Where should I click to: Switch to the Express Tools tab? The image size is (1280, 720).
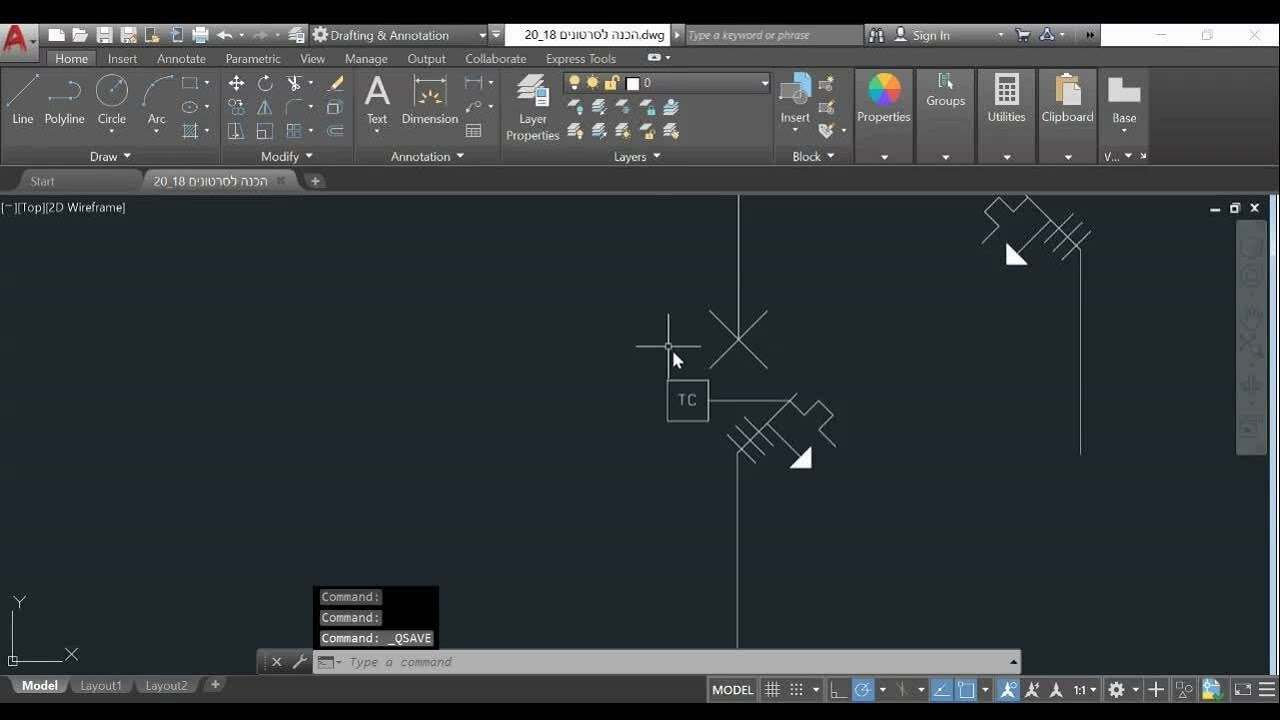(x=581, y=59)
